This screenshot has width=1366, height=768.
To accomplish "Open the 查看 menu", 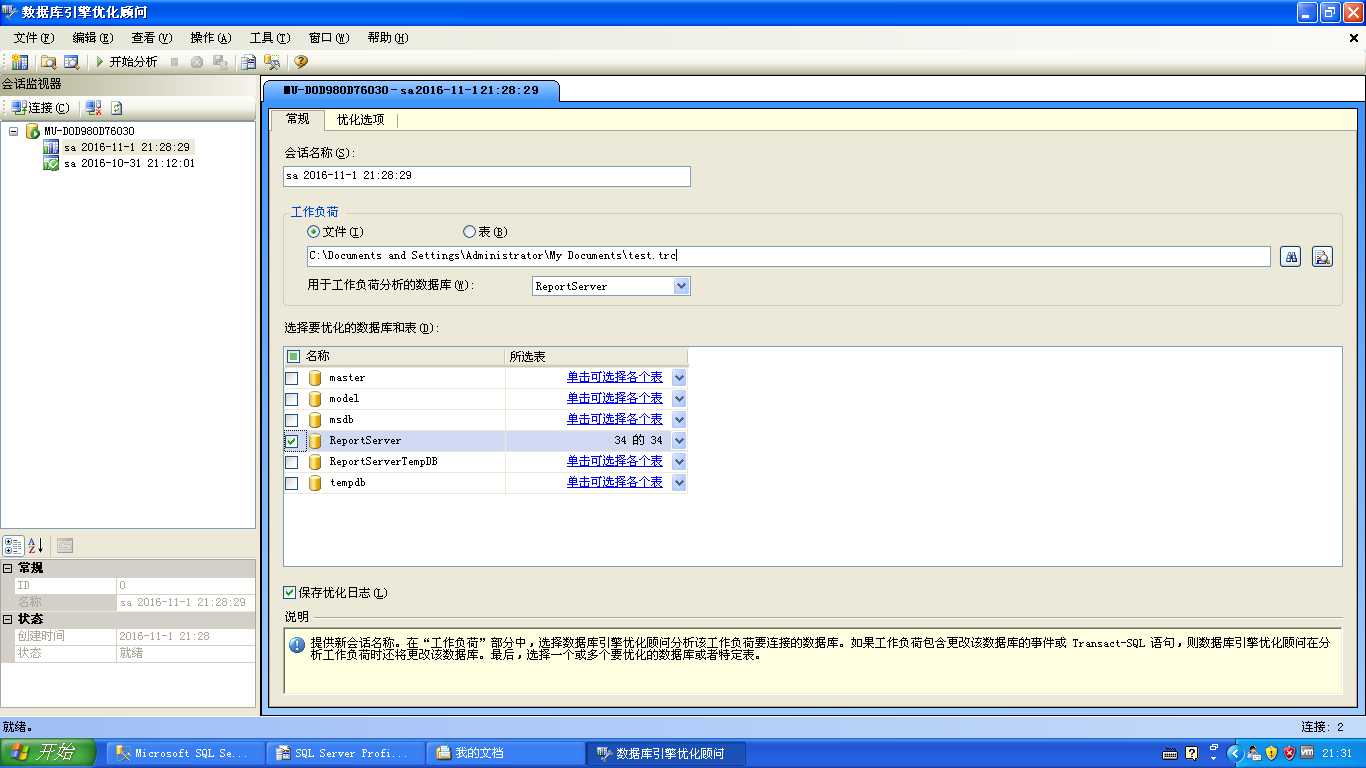I will 151,38.
